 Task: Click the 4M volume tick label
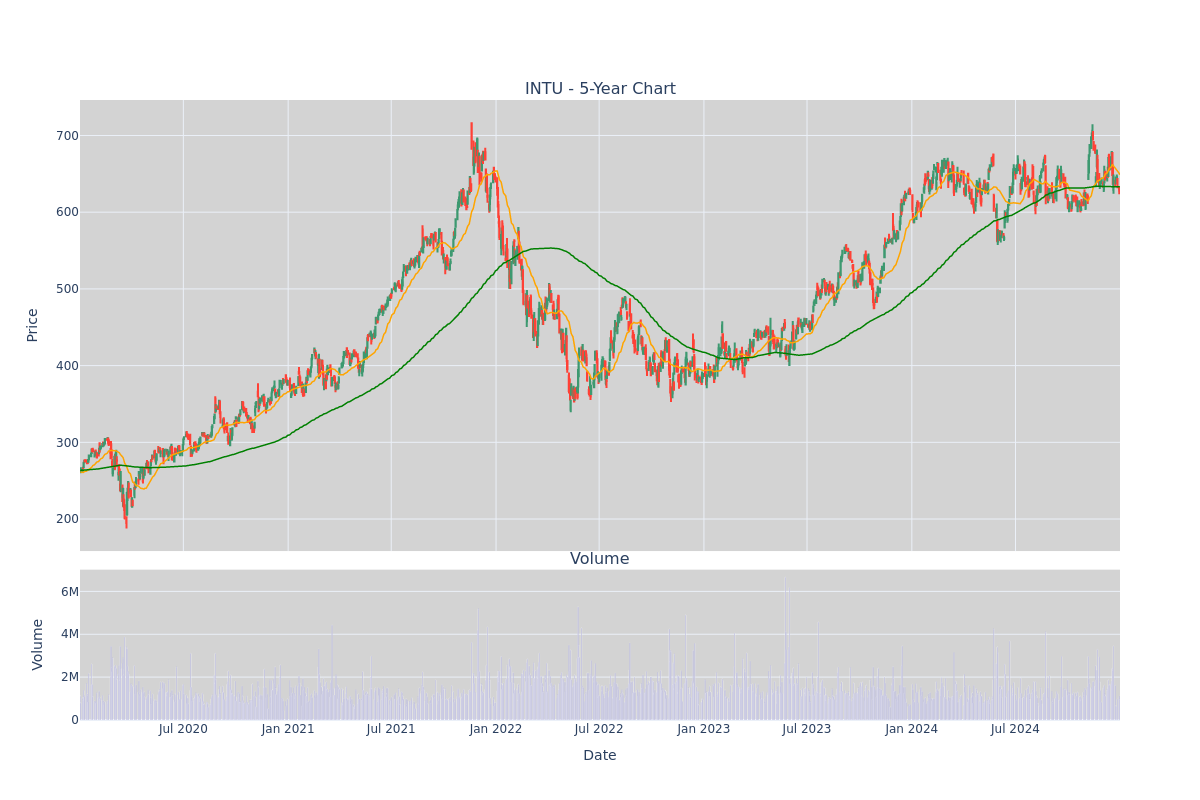70,634
